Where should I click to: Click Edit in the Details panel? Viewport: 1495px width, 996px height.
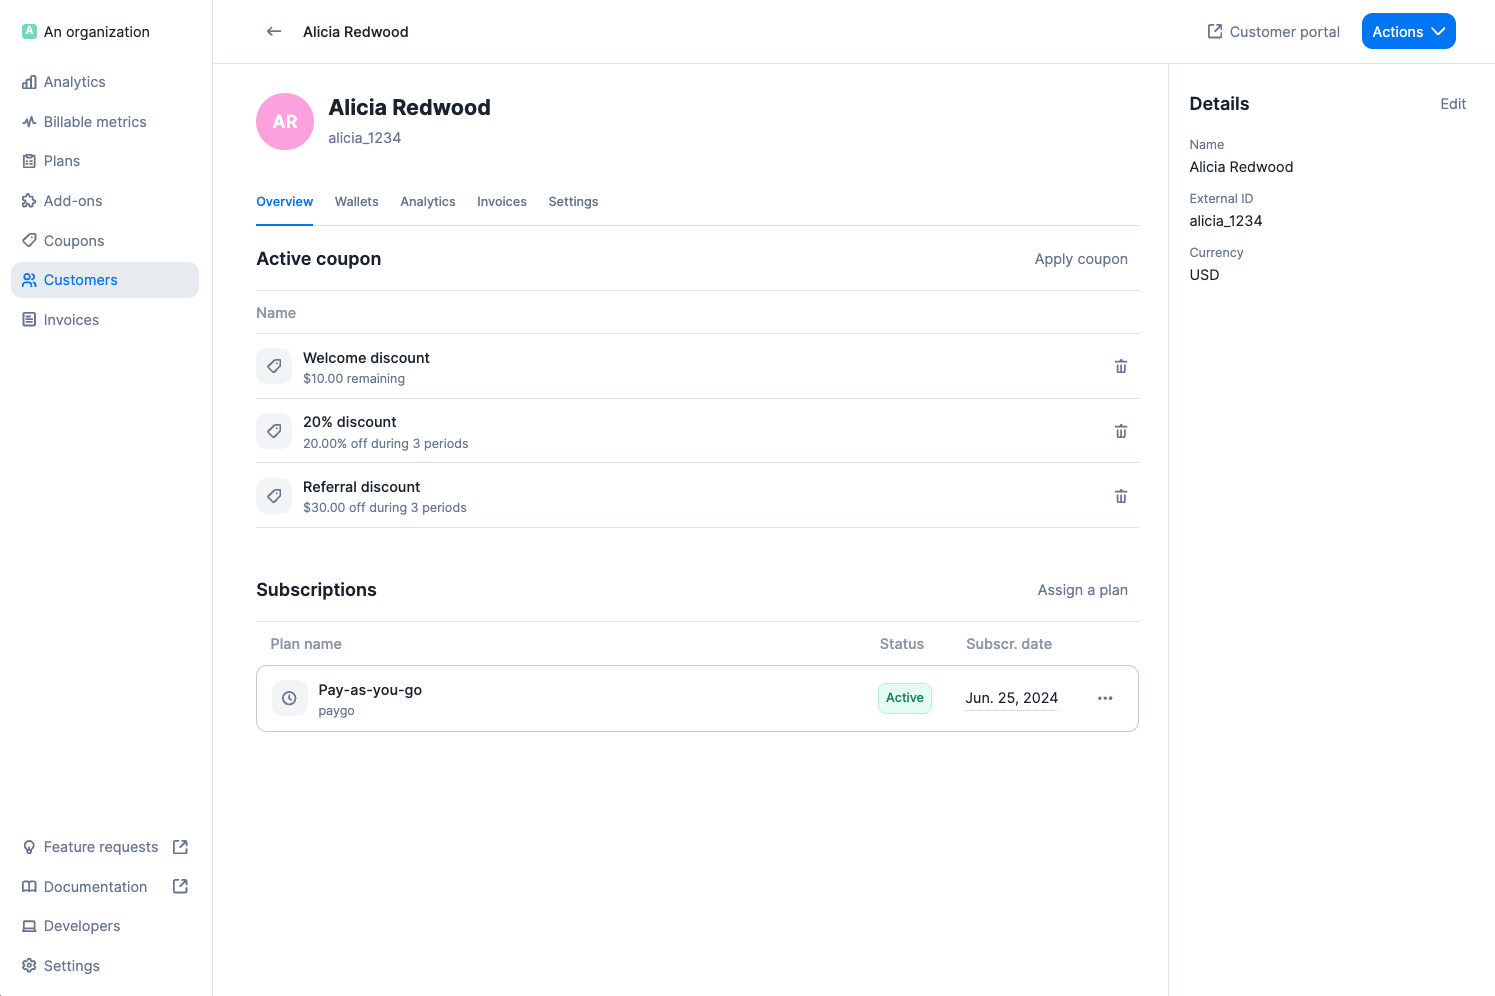point(1453,104)
